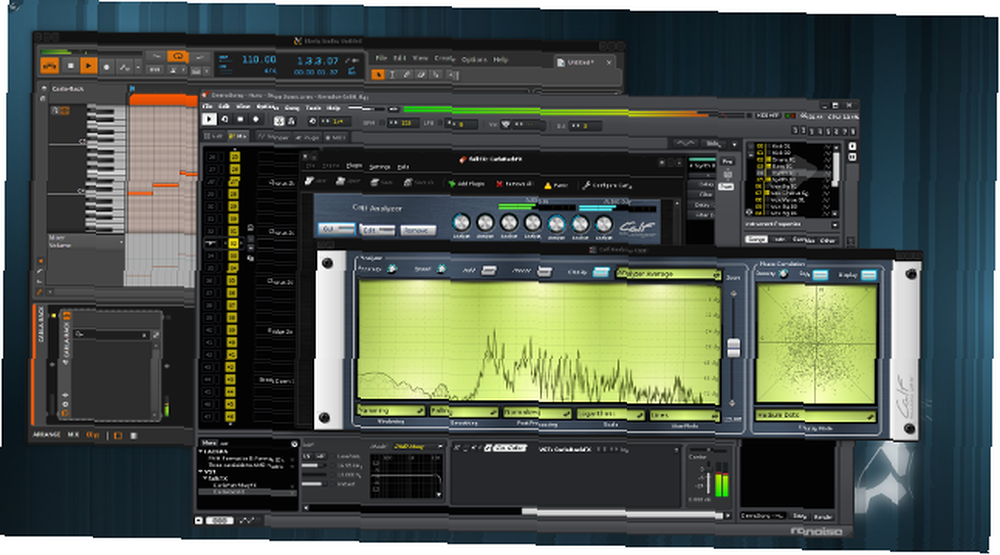Click the Renoise loop pattern button
The width and height of the screenshot is (1000, 555).
coord(224,119)
